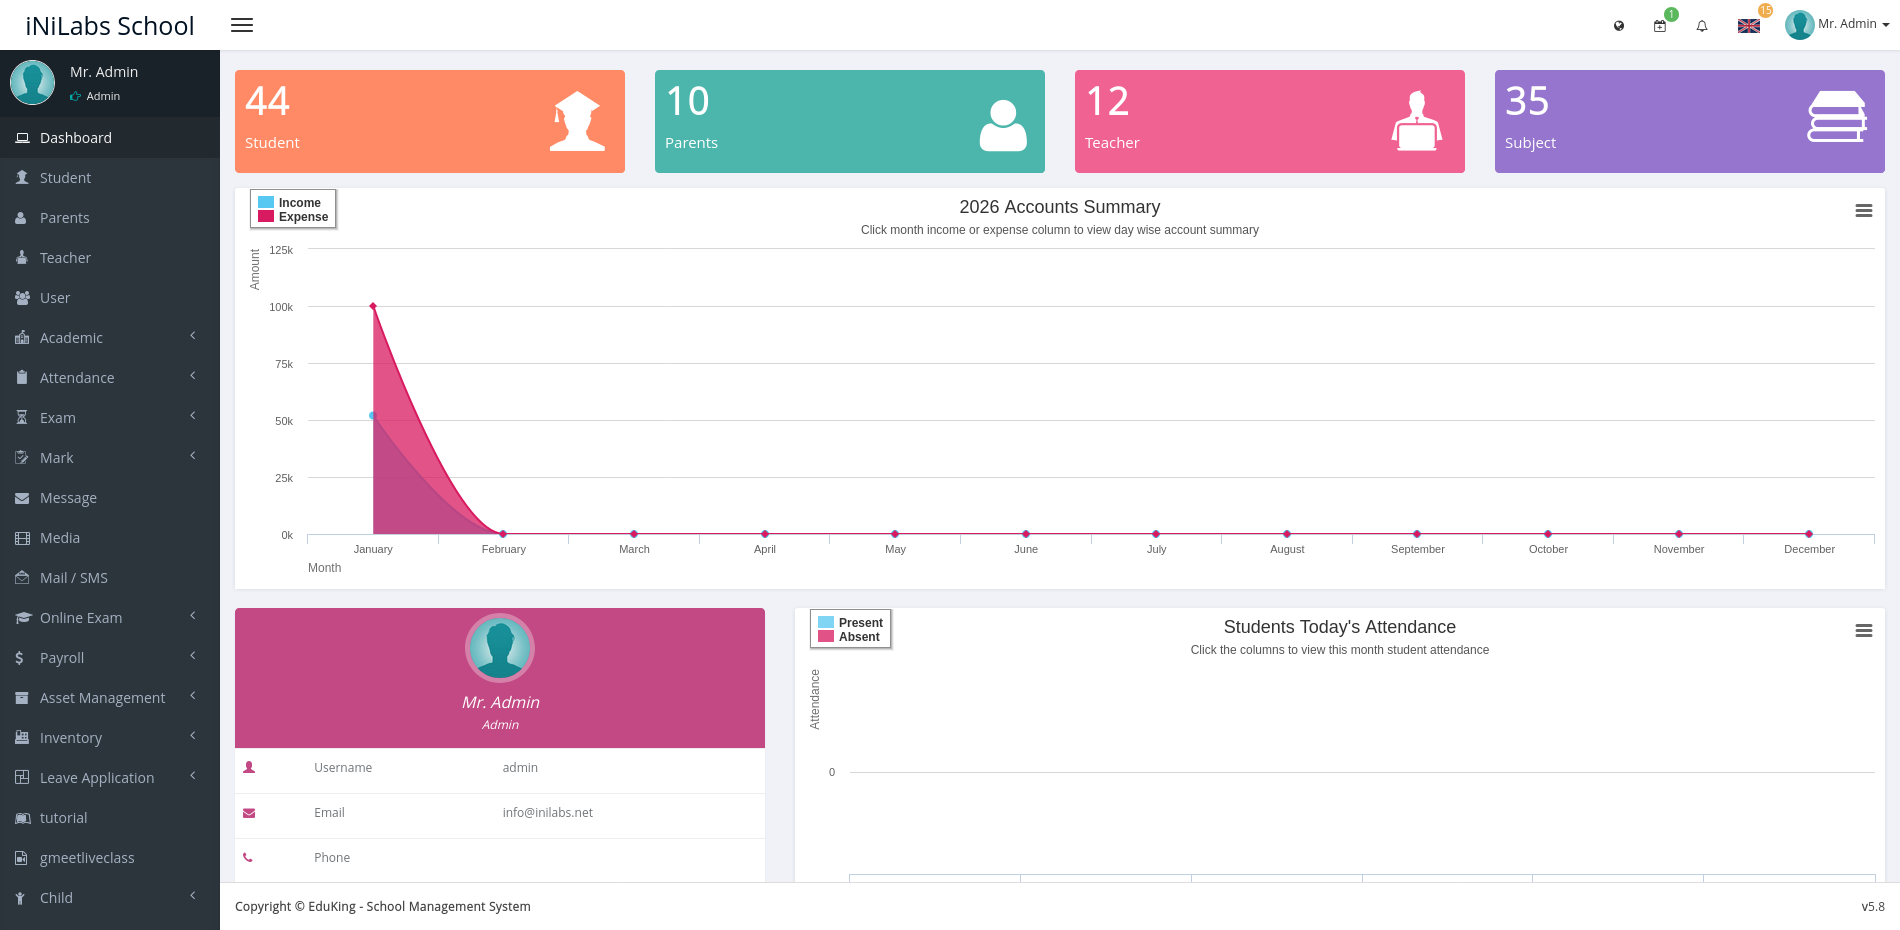This screenshot has width=1900, height=930.
Task: Toggle Present series in attendance legend
Action: pyautogui.click(x=860, y=623)
